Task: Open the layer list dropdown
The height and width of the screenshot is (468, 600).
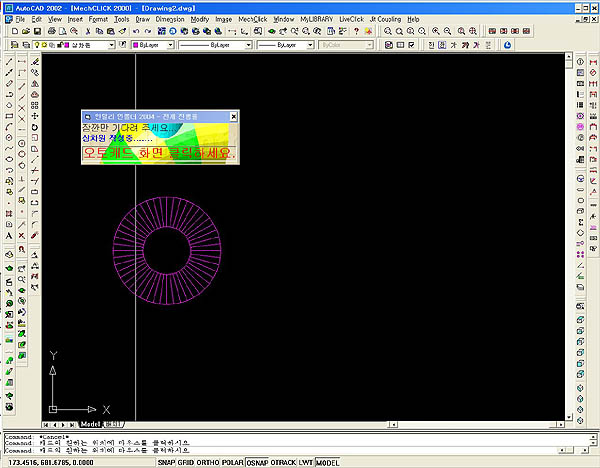Action: click(x=111, y=45)
